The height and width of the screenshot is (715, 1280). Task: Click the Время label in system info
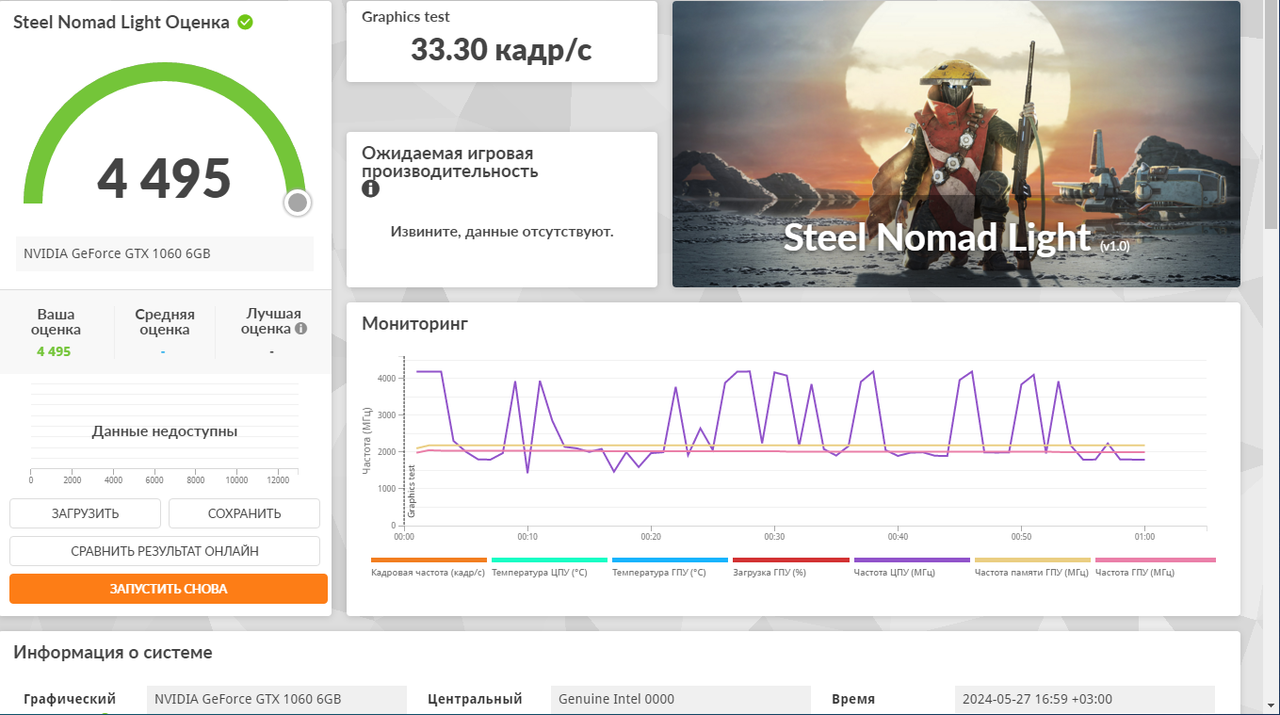coord(853,699)
